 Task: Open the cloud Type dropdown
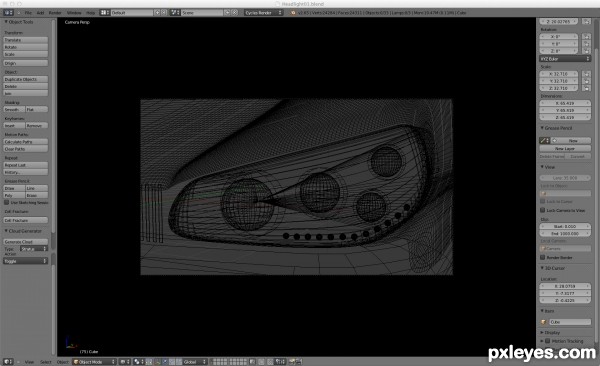34,249
